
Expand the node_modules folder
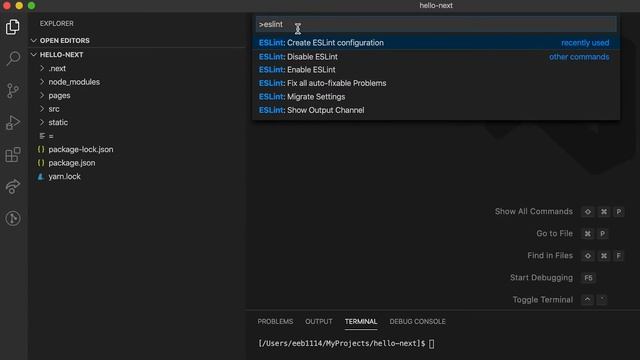[42, 82]
